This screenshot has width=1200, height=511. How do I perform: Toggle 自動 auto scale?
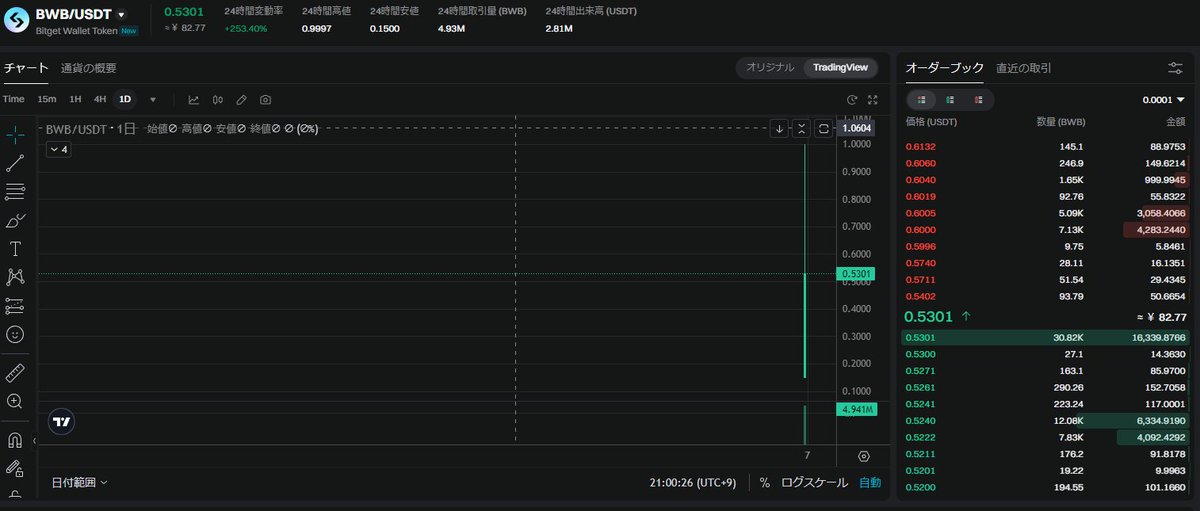pos(871,482)
